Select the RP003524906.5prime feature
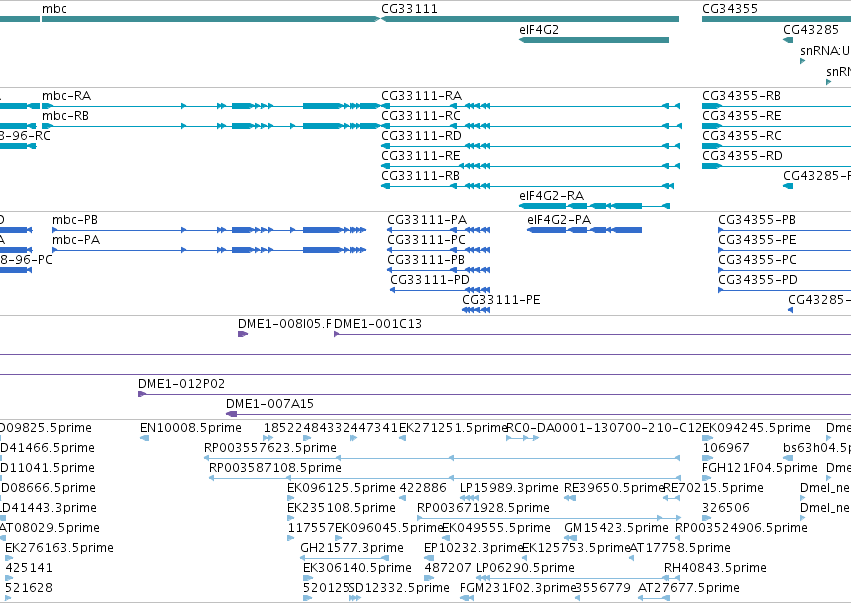The height and width of the screenshot is (603, 851). (x=678, y=538)
